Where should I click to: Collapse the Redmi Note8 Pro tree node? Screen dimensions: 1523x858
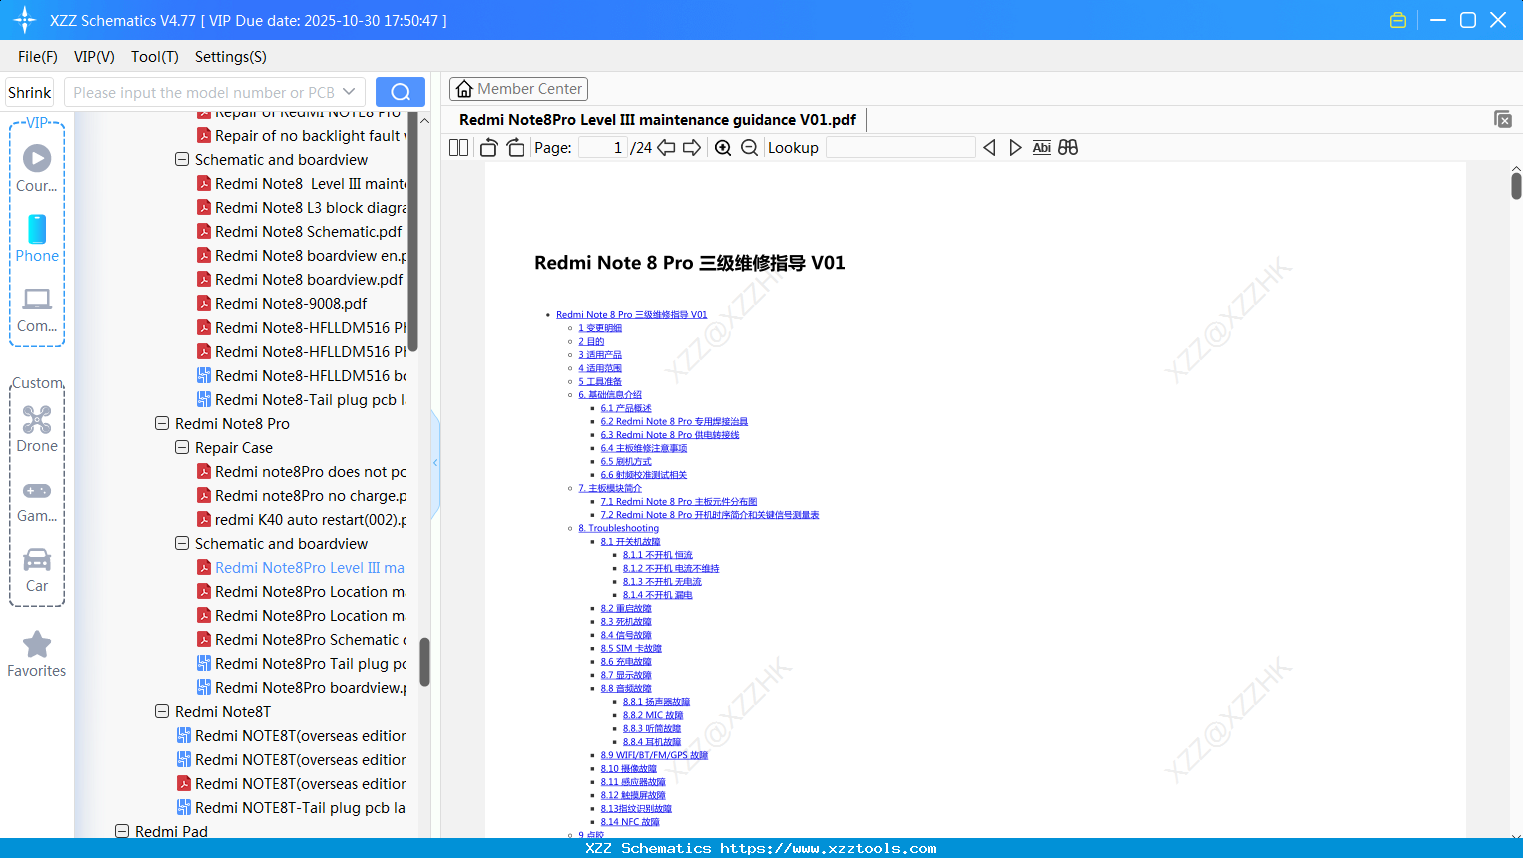pos(162,424)
